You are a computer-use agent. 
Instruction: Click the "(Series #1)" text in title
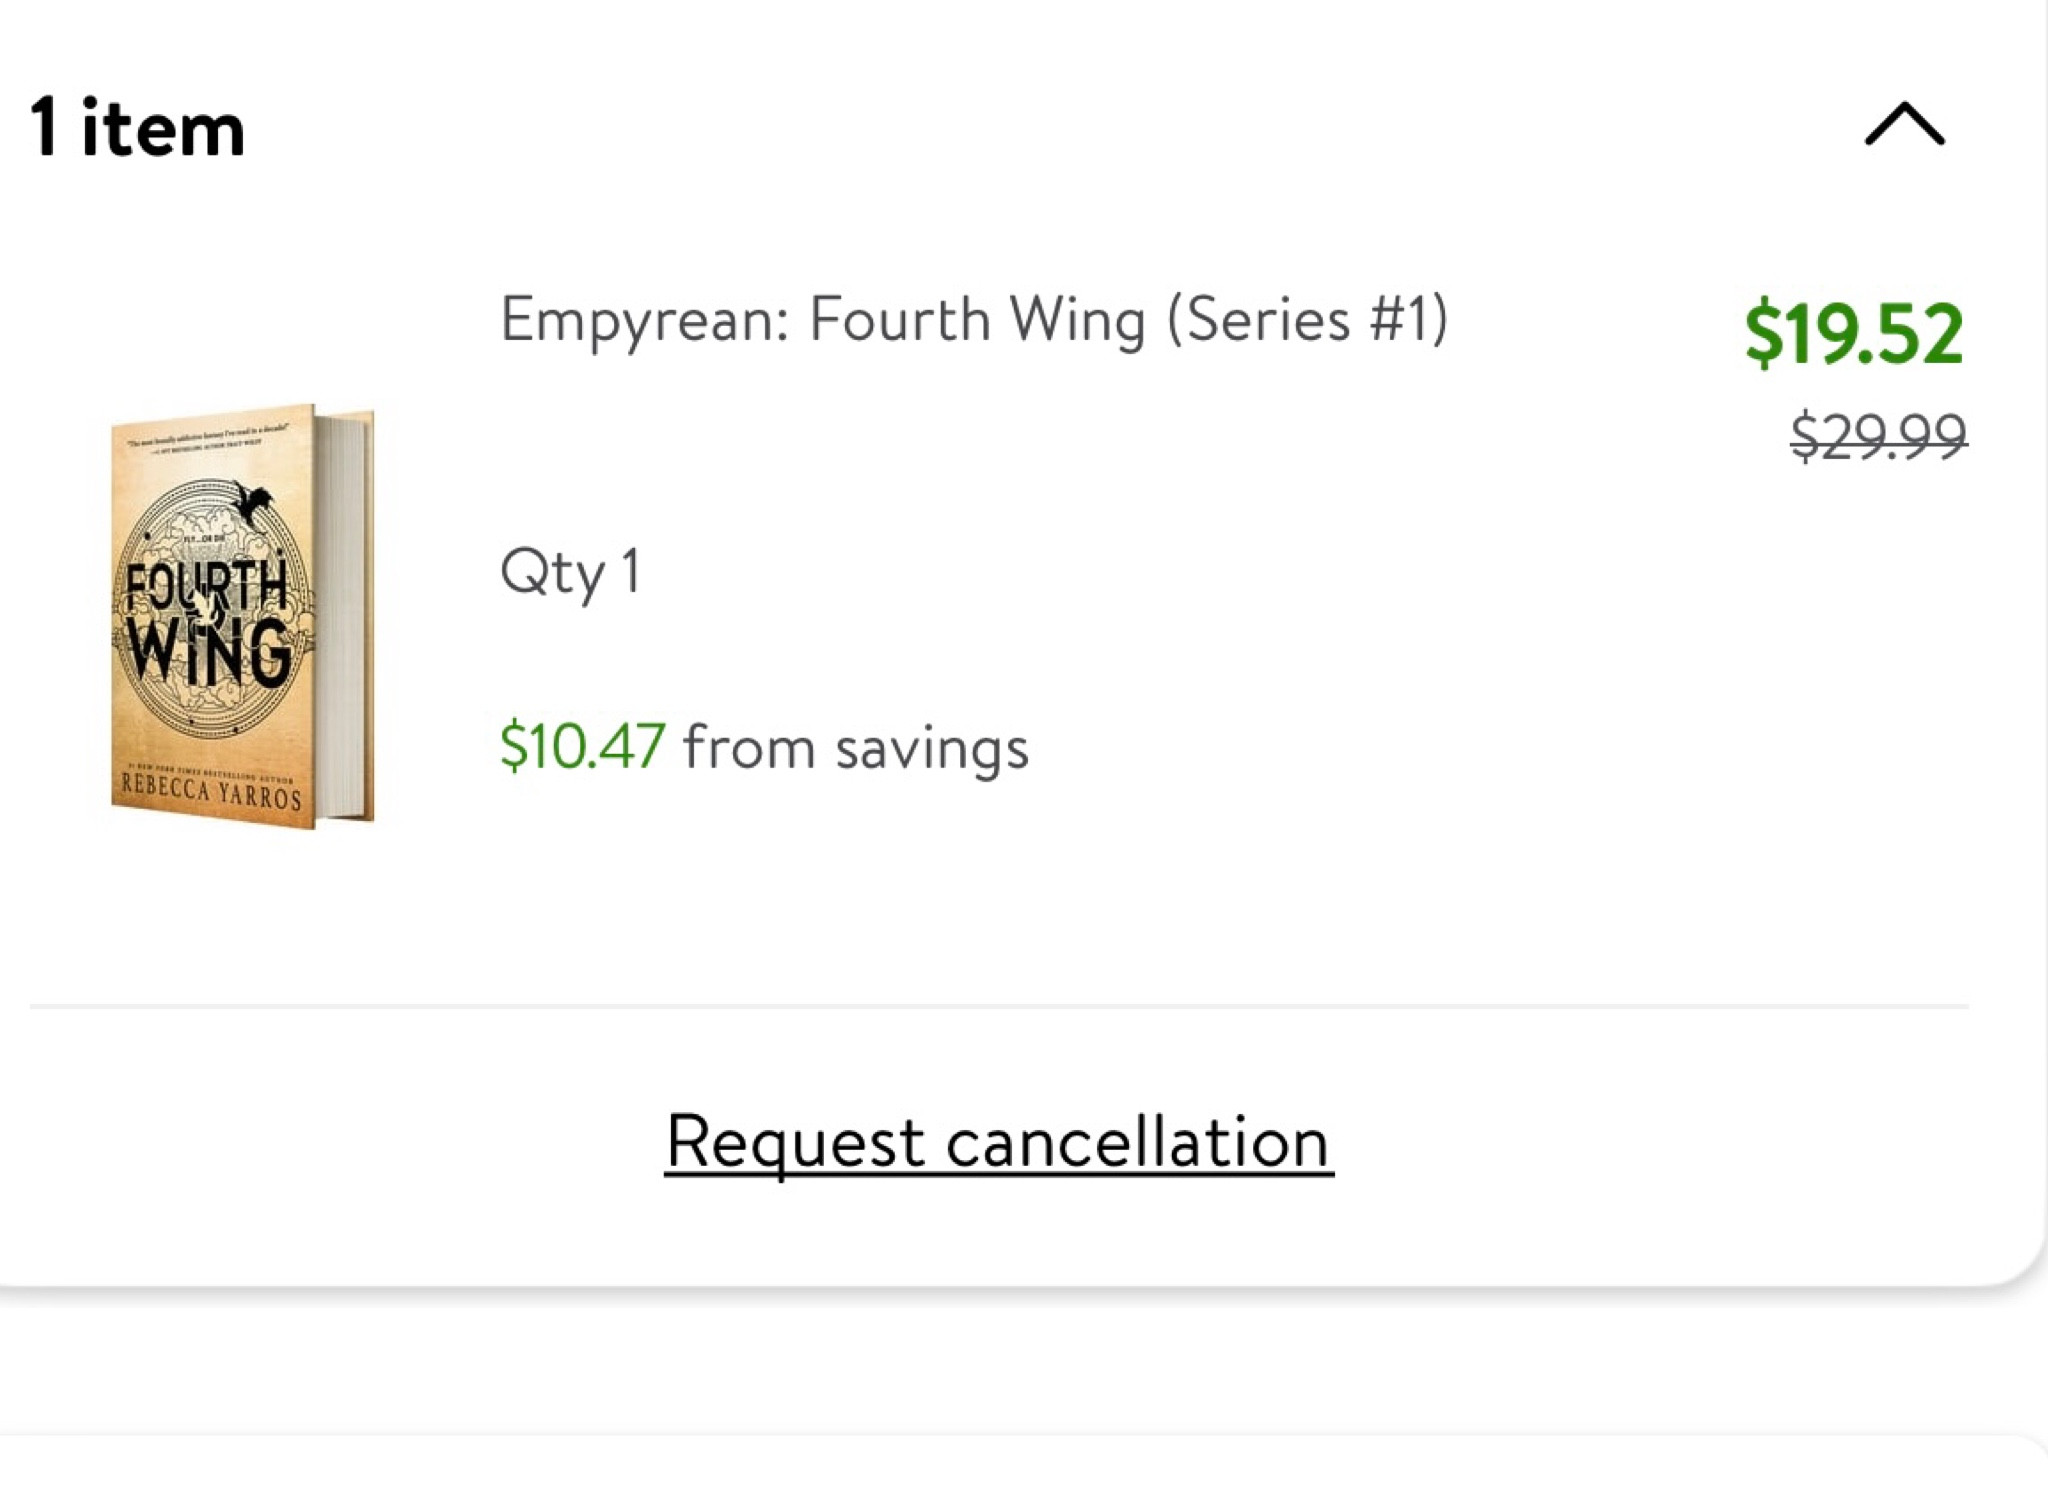tap(1306, 320)
